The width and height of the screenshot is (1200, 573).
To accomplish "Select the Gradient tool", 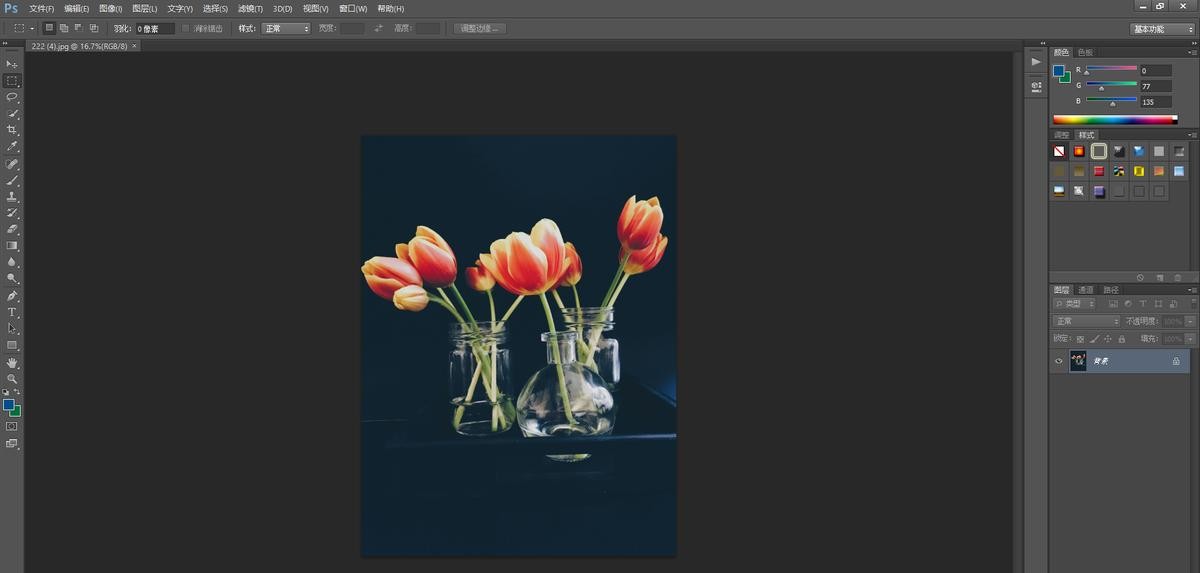I will tap(12, 246).
